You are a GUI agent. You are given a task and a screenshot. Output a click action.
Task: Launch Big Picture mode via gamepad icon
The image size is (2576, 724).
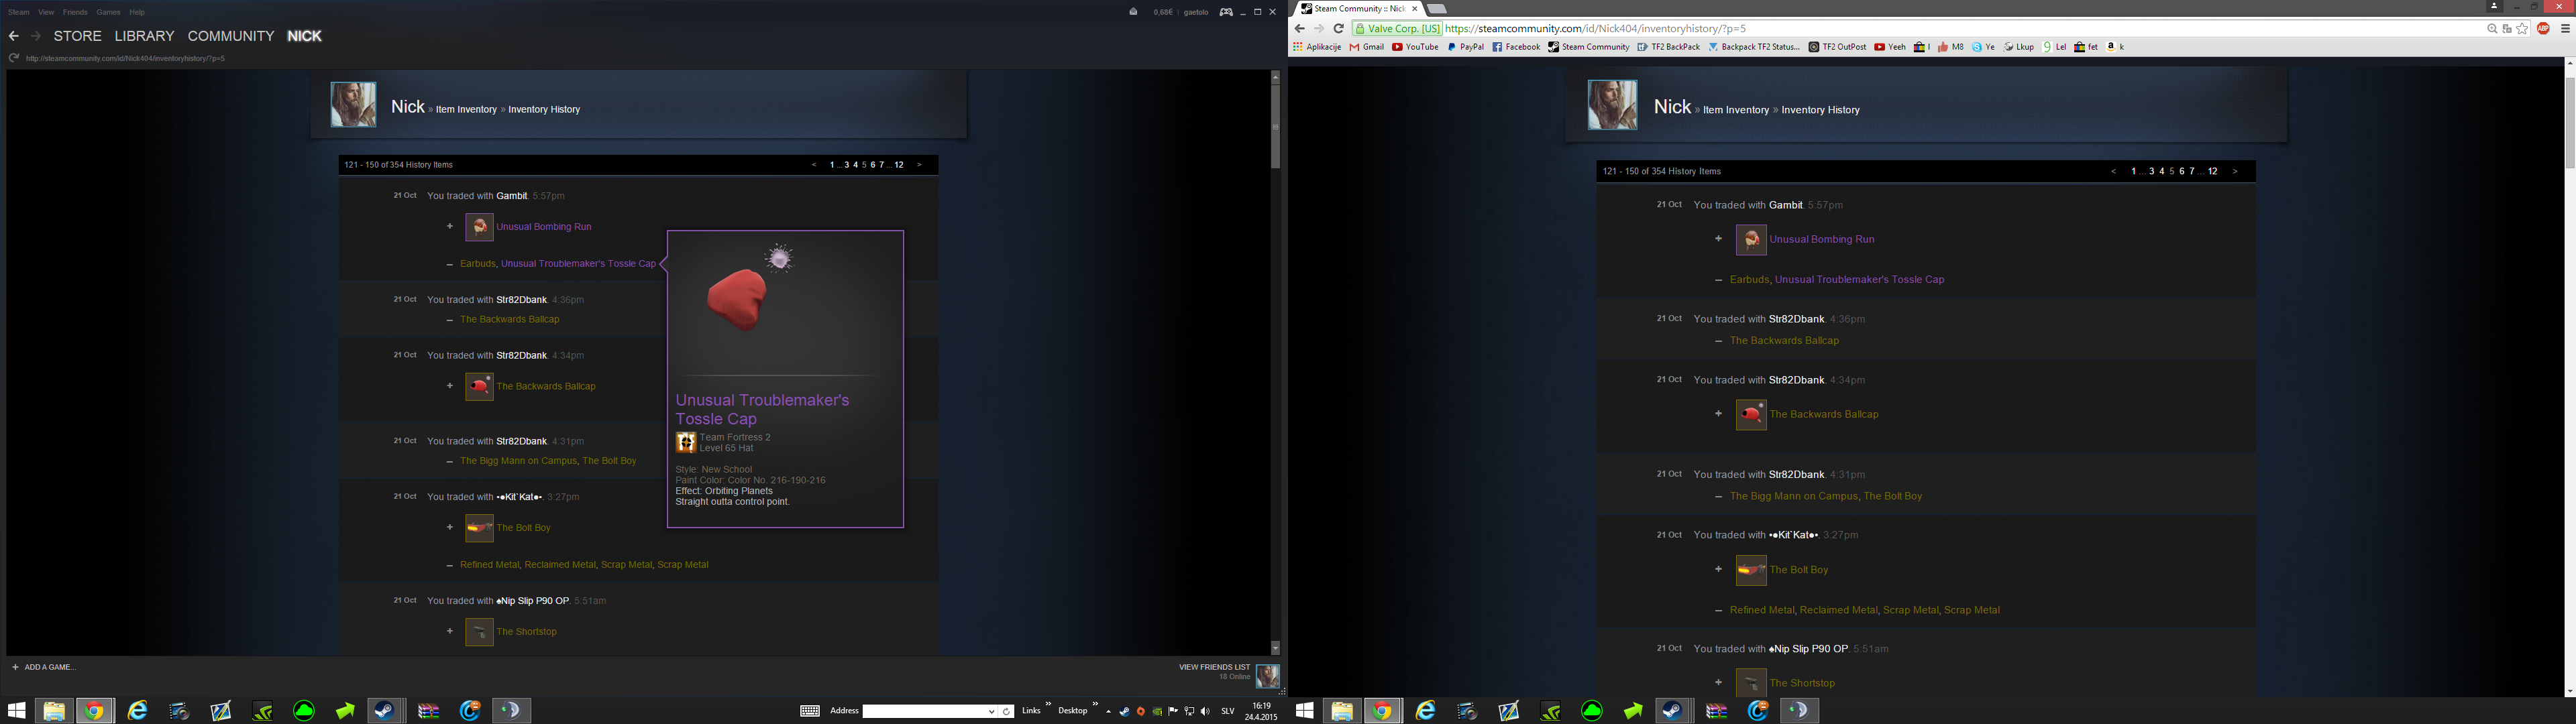click(x=1226, y=12)
